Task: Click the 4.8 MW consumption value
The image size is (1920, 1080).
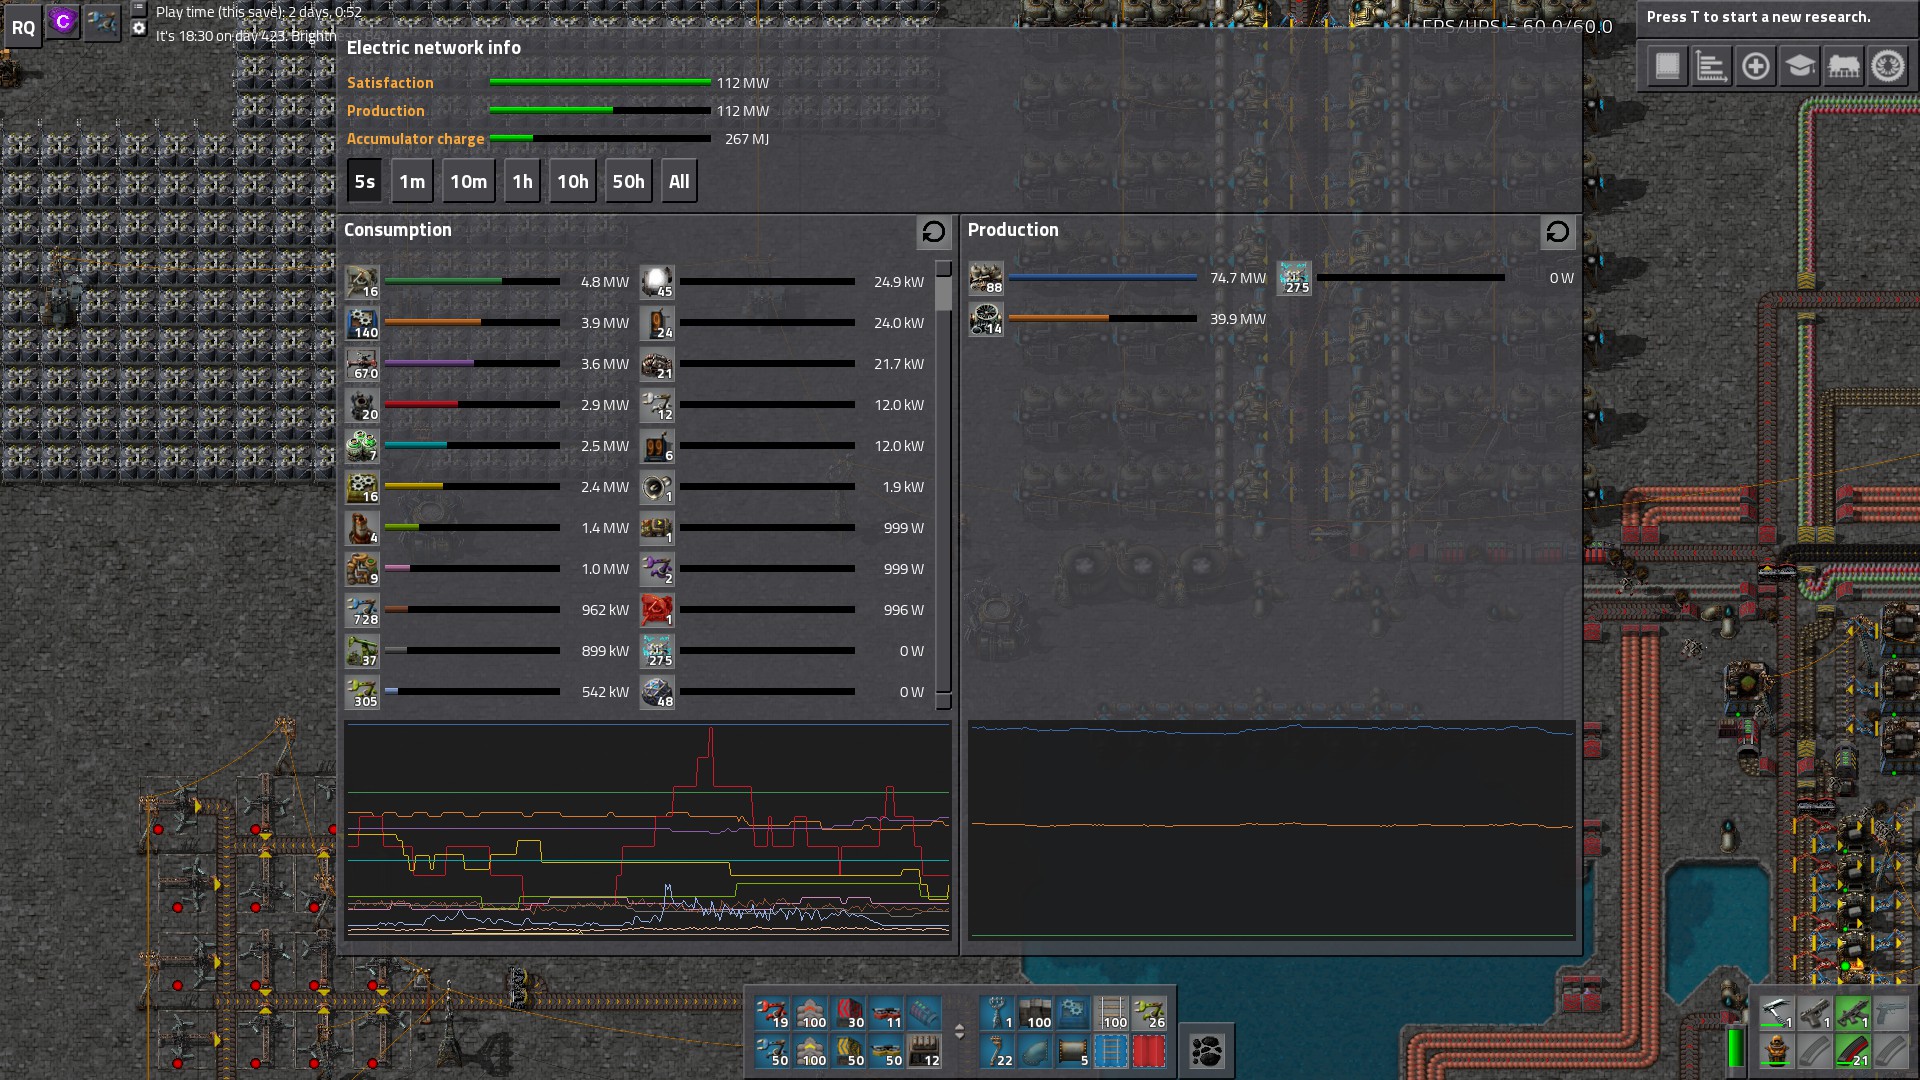Action: 605,282
